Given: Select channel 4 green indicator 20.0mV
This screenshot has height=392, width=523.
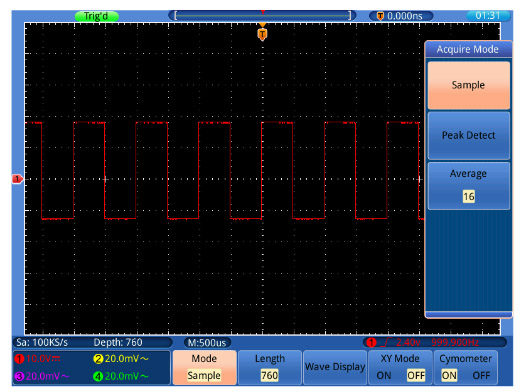Looking at the screenshot, I should (121, 376).
